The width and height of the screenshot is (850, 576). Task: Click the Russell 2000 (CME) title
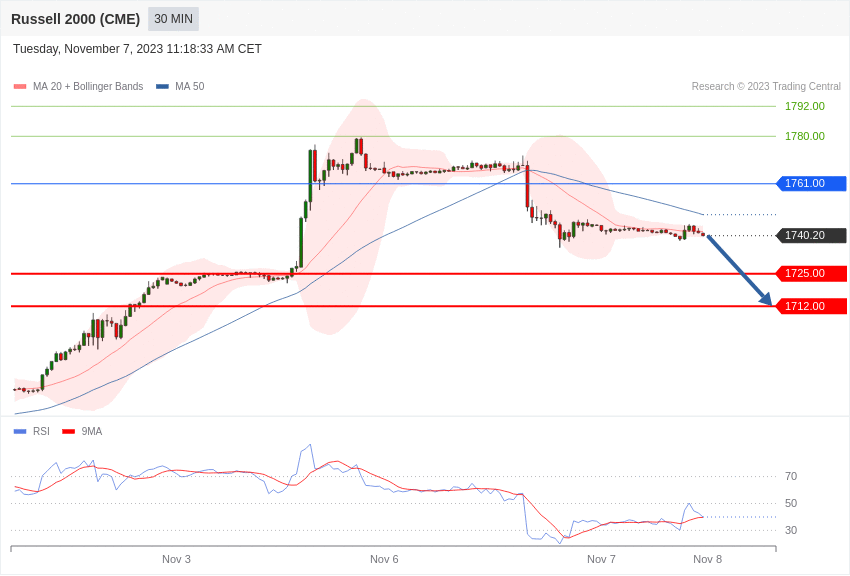(75, 19)
